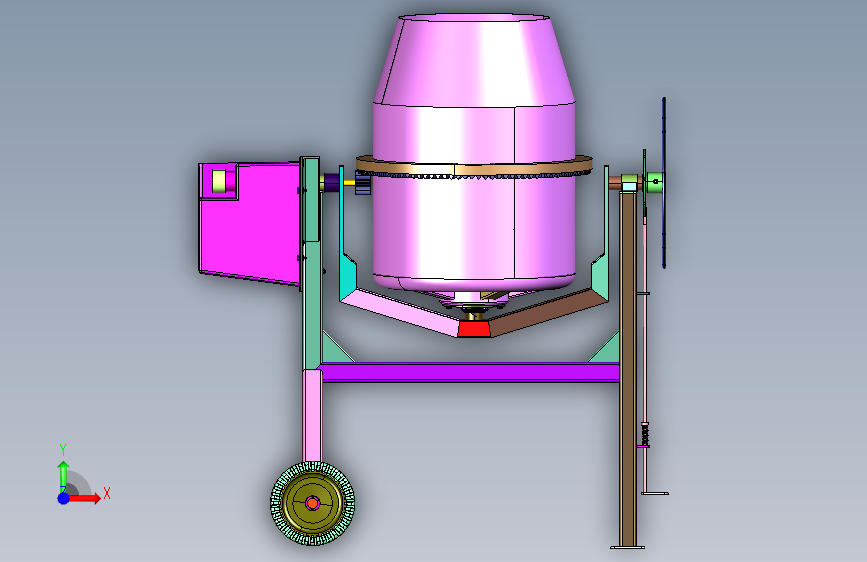The width and height of the screenshot is (867, 562).
Task: Click the orange wheel hub center
Action: pyautogui.click(x=312, y=503)
